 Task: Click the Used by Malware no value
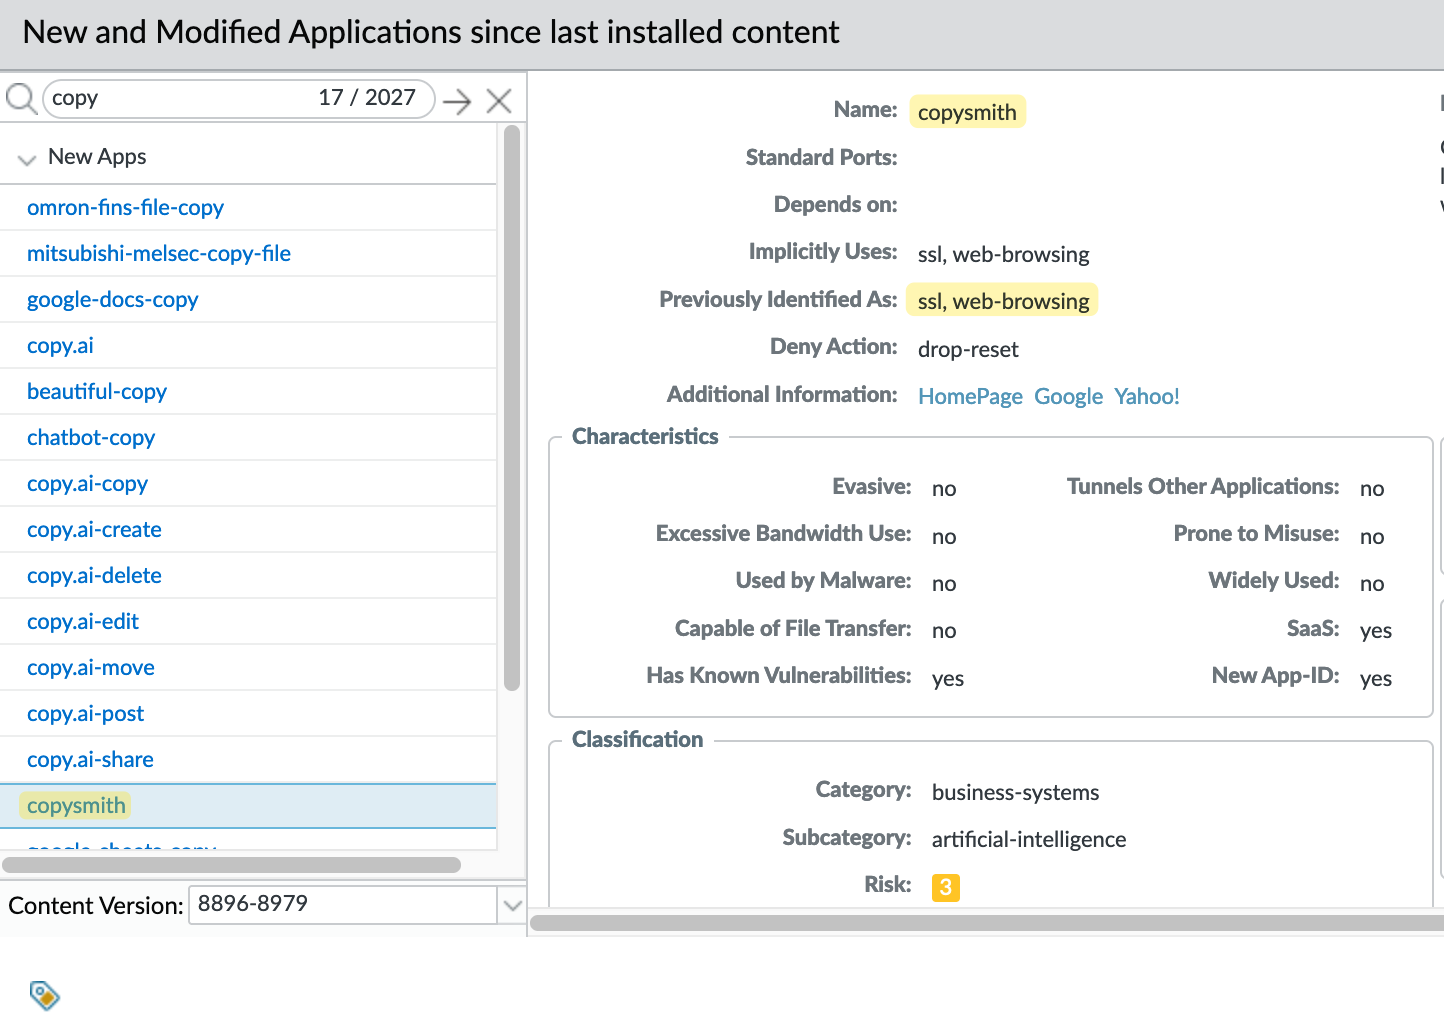pyautogui.click(x=944, y=583)
